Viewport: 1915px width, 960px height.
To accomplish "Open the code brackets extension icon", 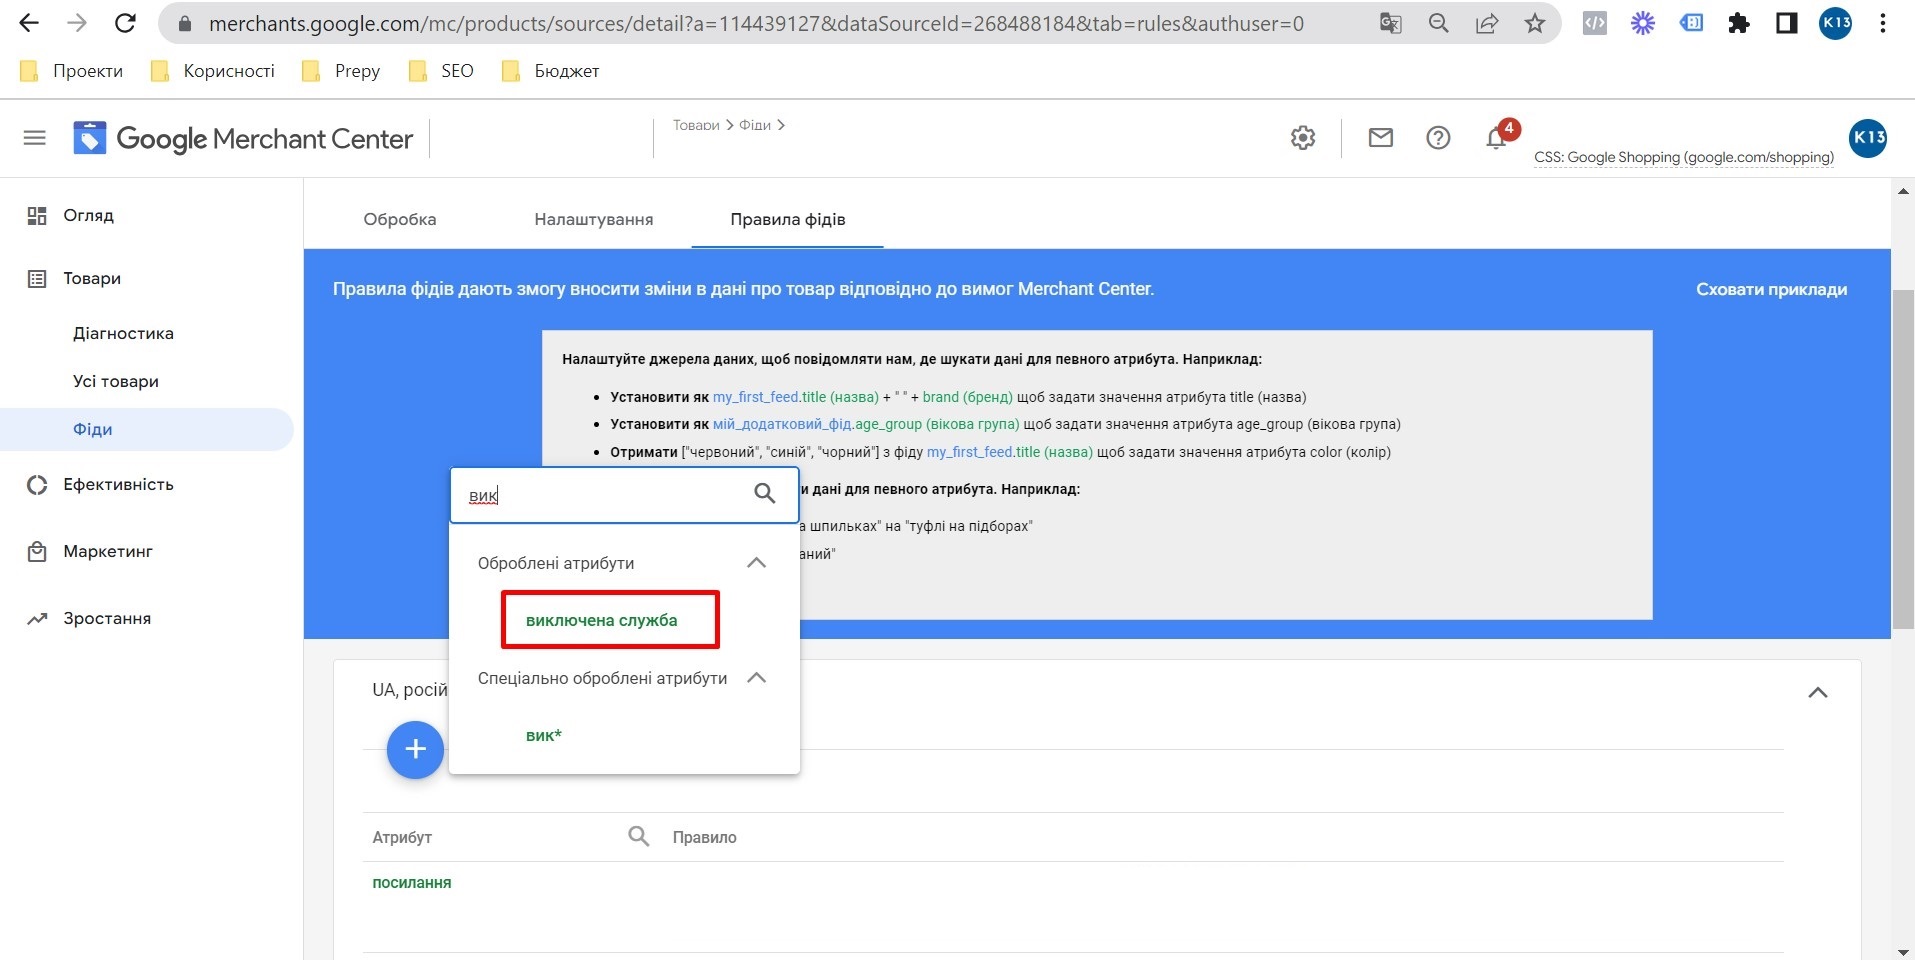I will 1595,23.
